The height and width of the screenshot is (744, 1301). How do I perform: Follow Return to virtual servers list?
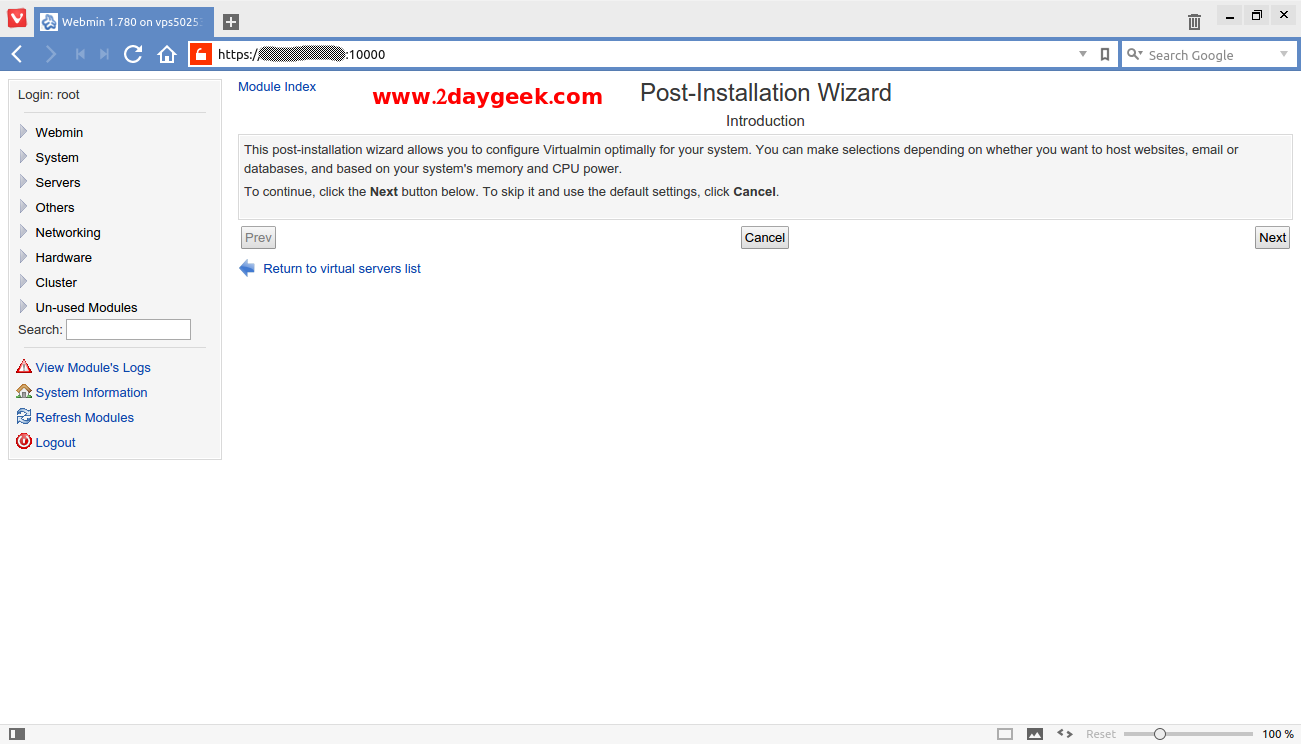[342, 268]
